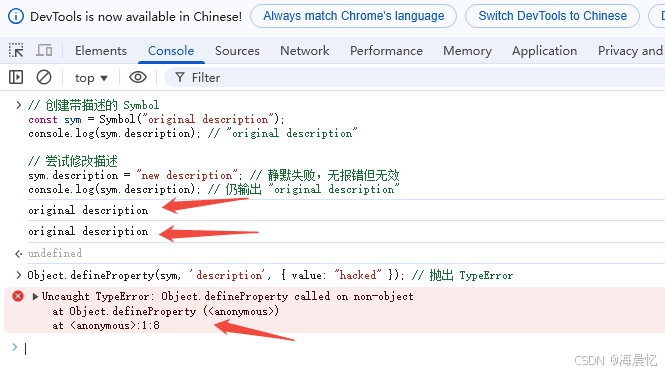Focus the console Filter input field
The image size is (665, 374).
(x=415, y=78)
